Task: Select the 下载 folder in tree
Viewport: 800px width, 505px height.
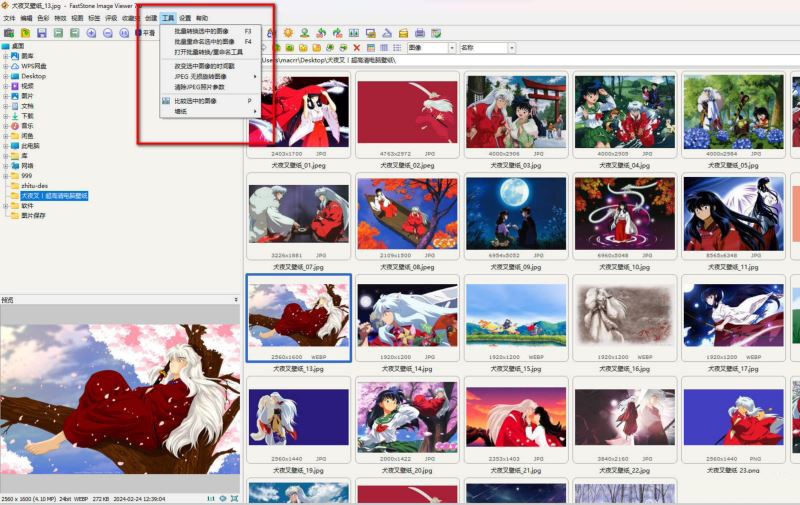Action: point(28,116)
